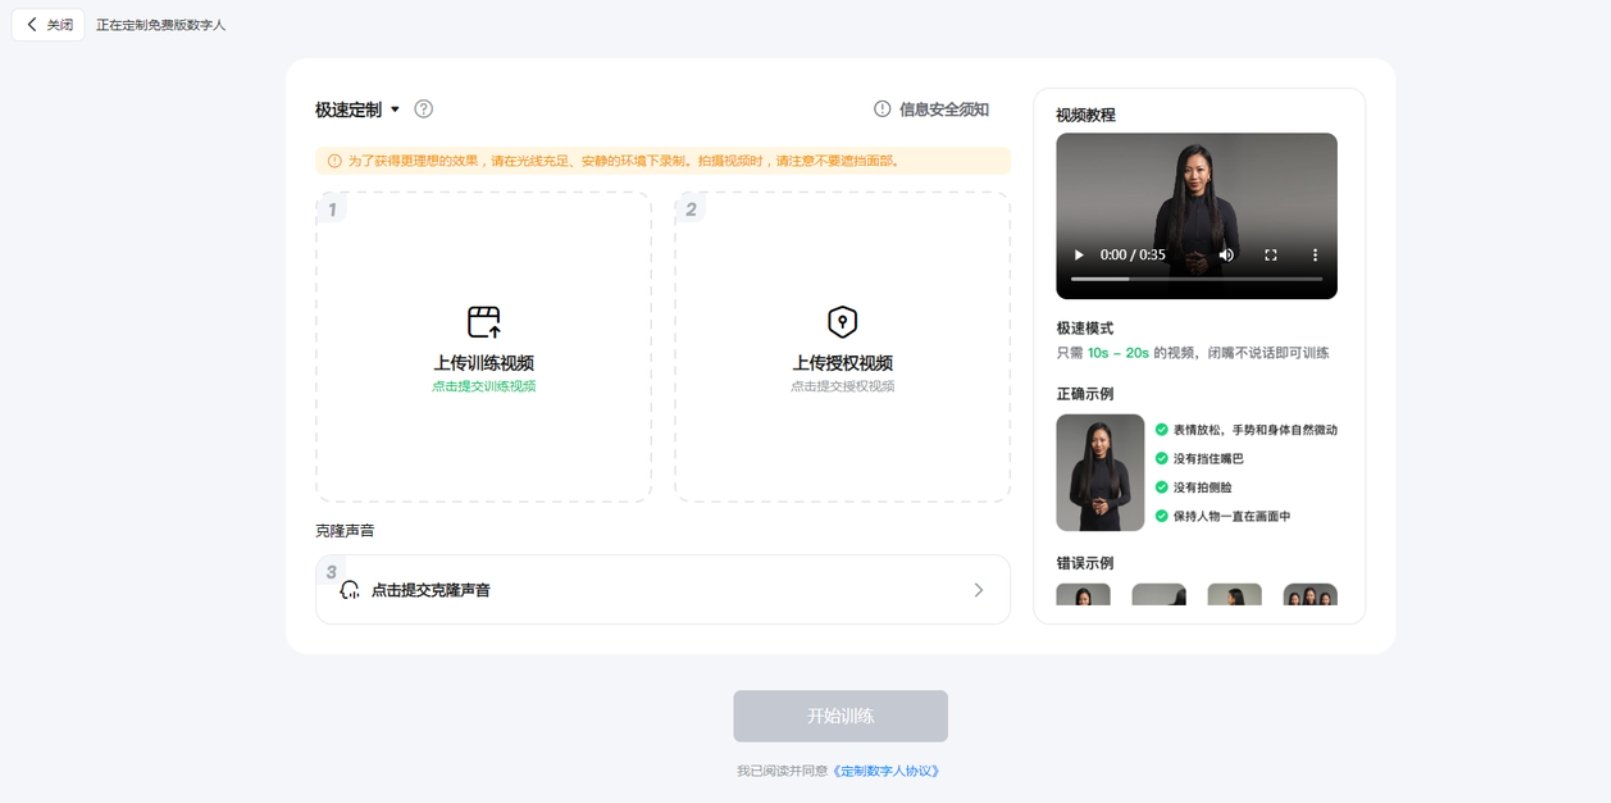Click the first wrong example thumbnail

point(1083,595)
